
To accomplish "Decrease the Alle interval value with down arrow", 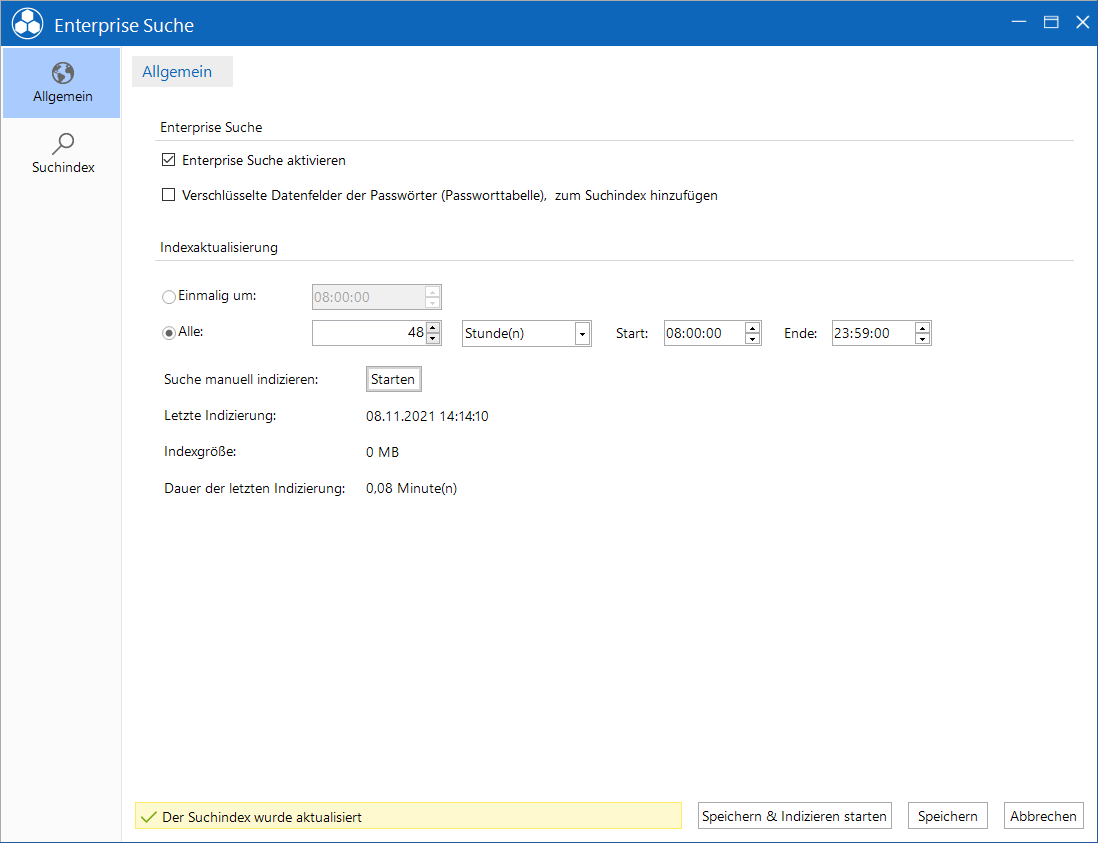I will coord(433,339).
